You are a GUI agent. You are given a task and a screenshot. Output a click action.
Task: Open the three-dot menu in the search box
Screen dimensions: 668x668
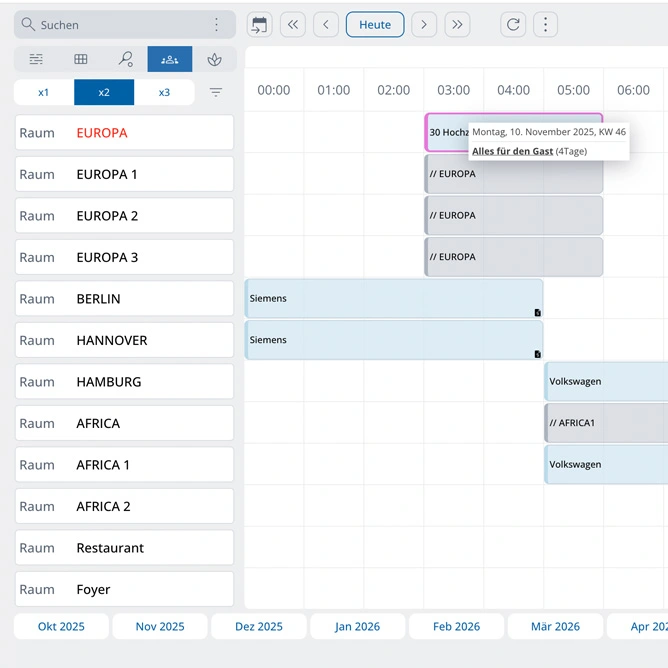point(217,25)
